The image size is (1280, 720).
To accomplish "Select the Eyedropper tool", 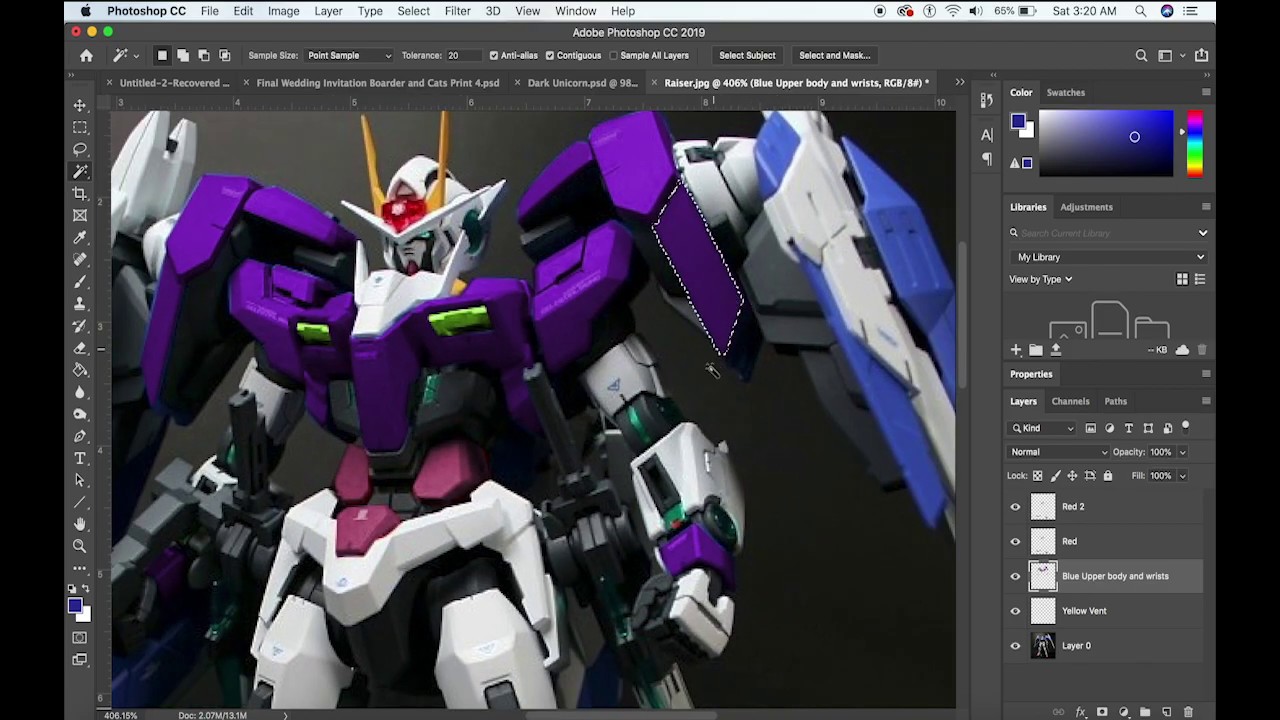I will coord(80,237).
